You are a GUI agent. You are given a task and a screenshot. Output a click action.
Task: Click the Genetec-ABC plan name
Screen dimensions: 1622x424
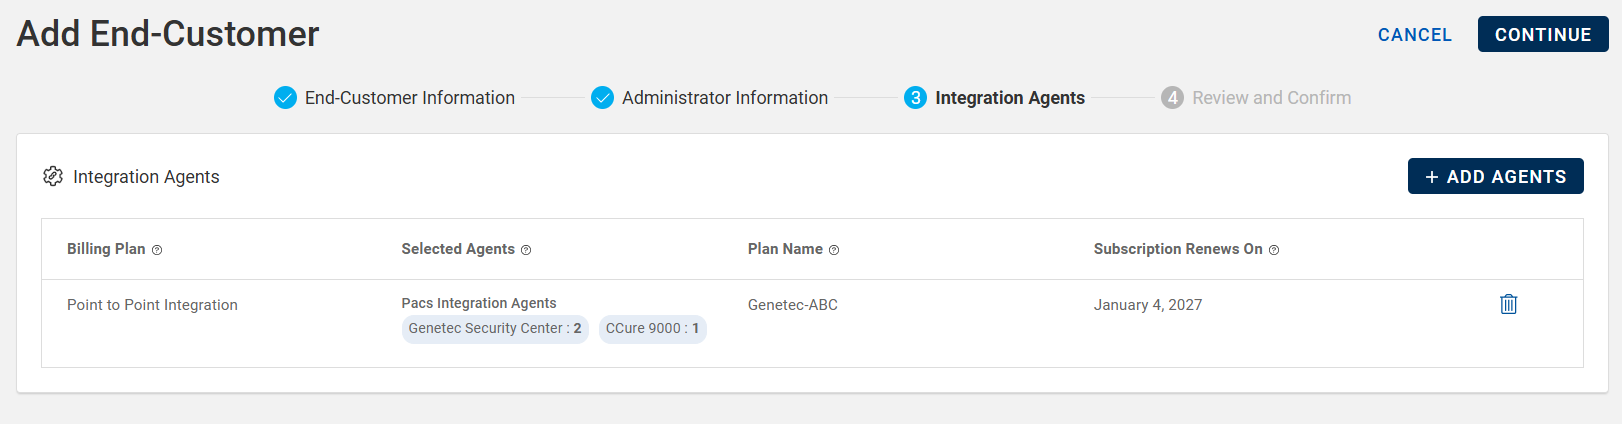(793, 305)
